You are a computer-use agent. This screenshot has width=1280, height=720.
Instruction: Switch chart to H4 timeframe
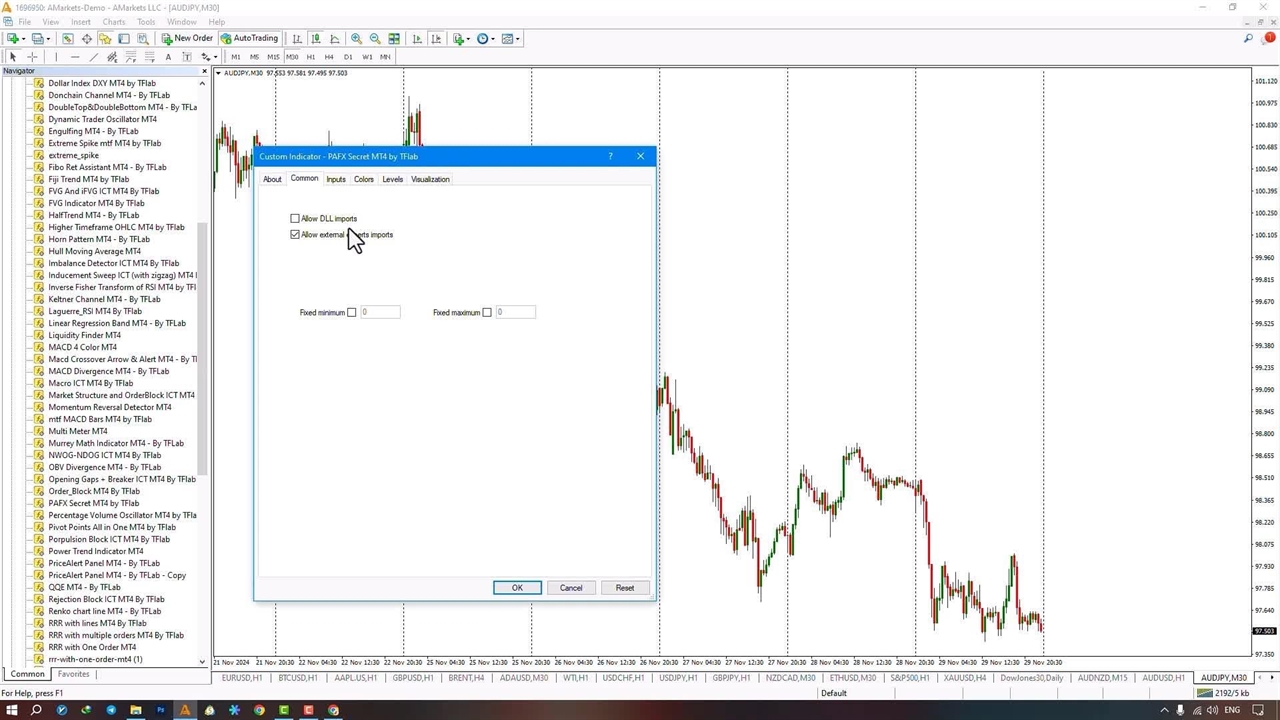pyautogui.click(x=329, y=57)
